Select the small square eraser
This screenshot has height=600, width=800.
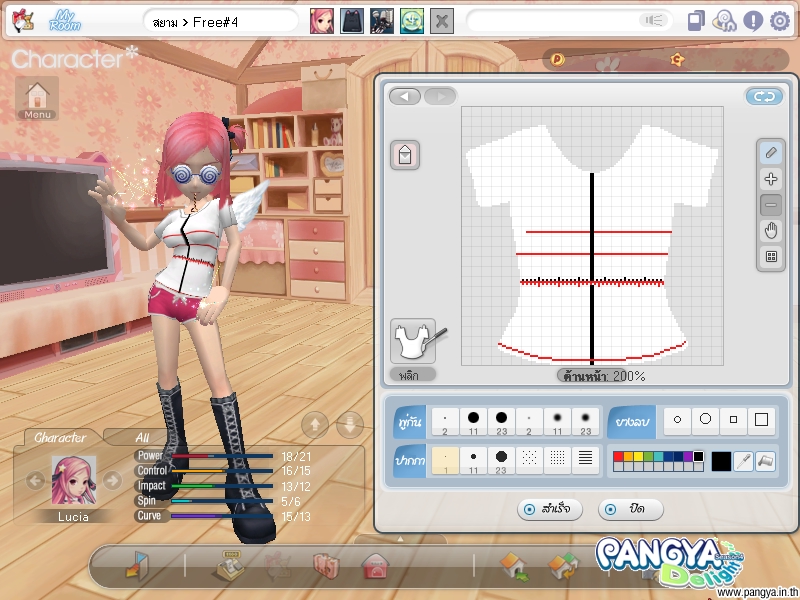pos(734,420)
